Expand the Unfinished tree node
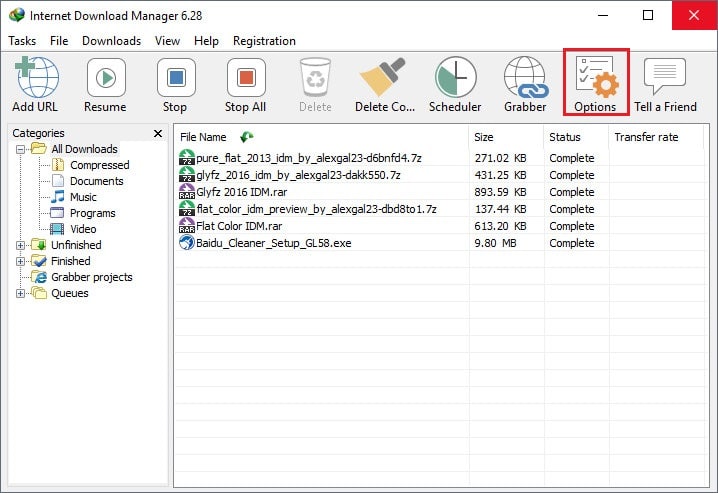 20,245
